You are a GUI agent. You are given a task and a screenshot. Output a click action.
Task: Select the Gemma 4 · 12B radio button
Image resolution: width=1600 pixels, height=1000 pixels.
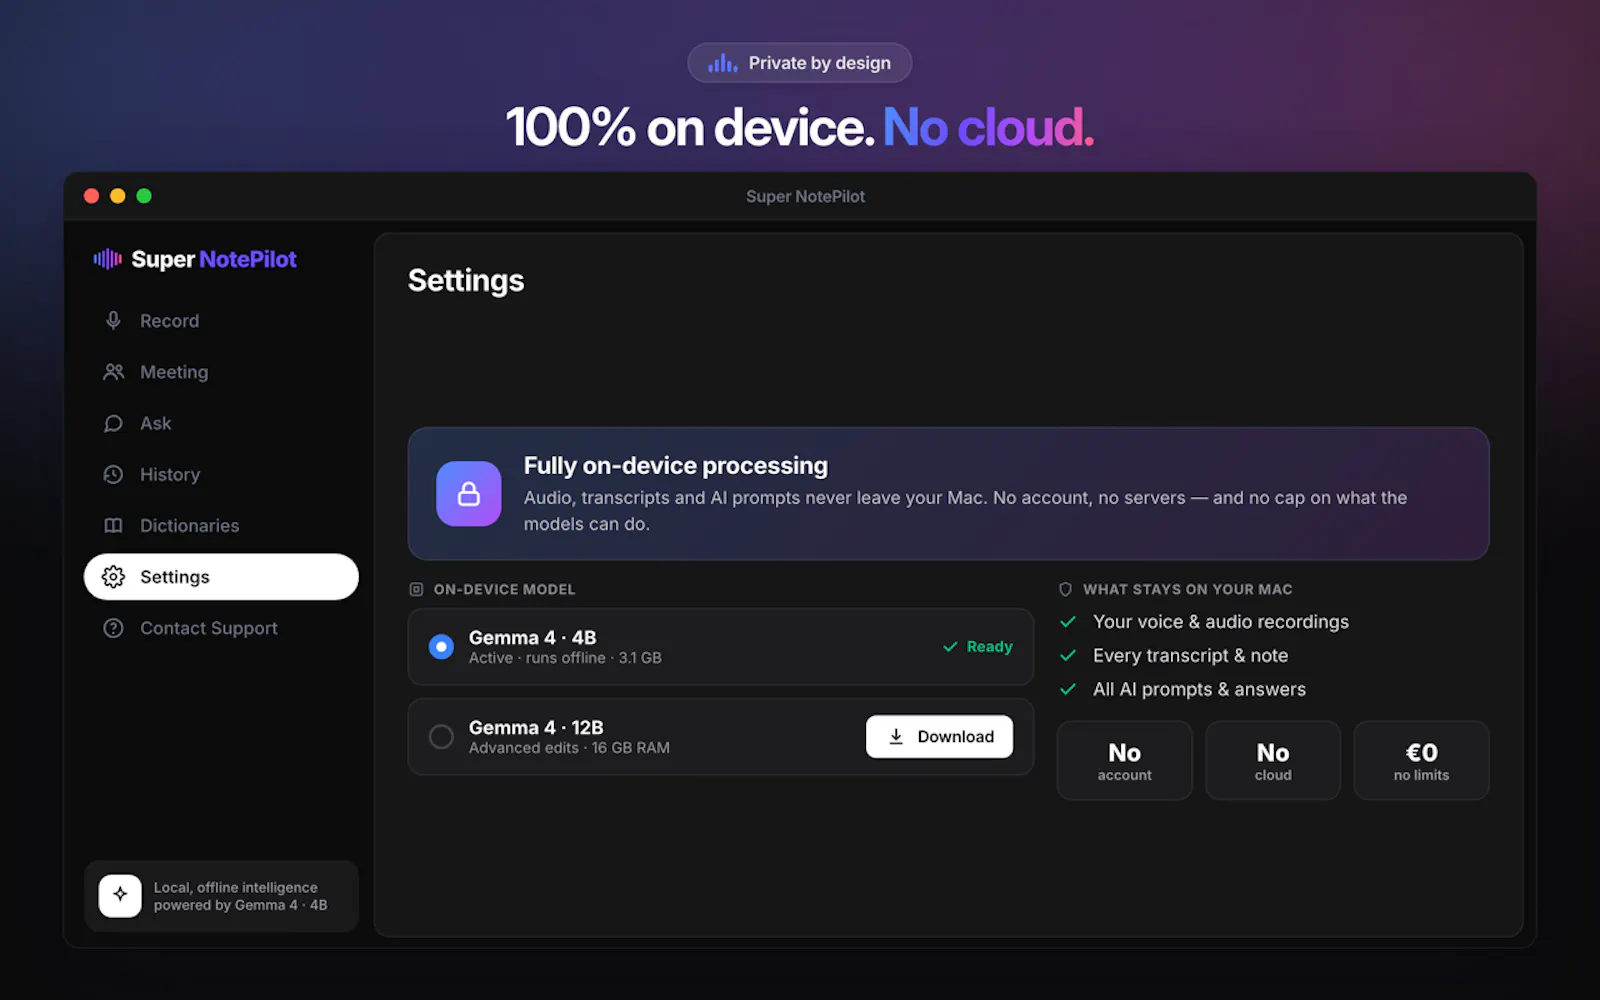point(441,737)
